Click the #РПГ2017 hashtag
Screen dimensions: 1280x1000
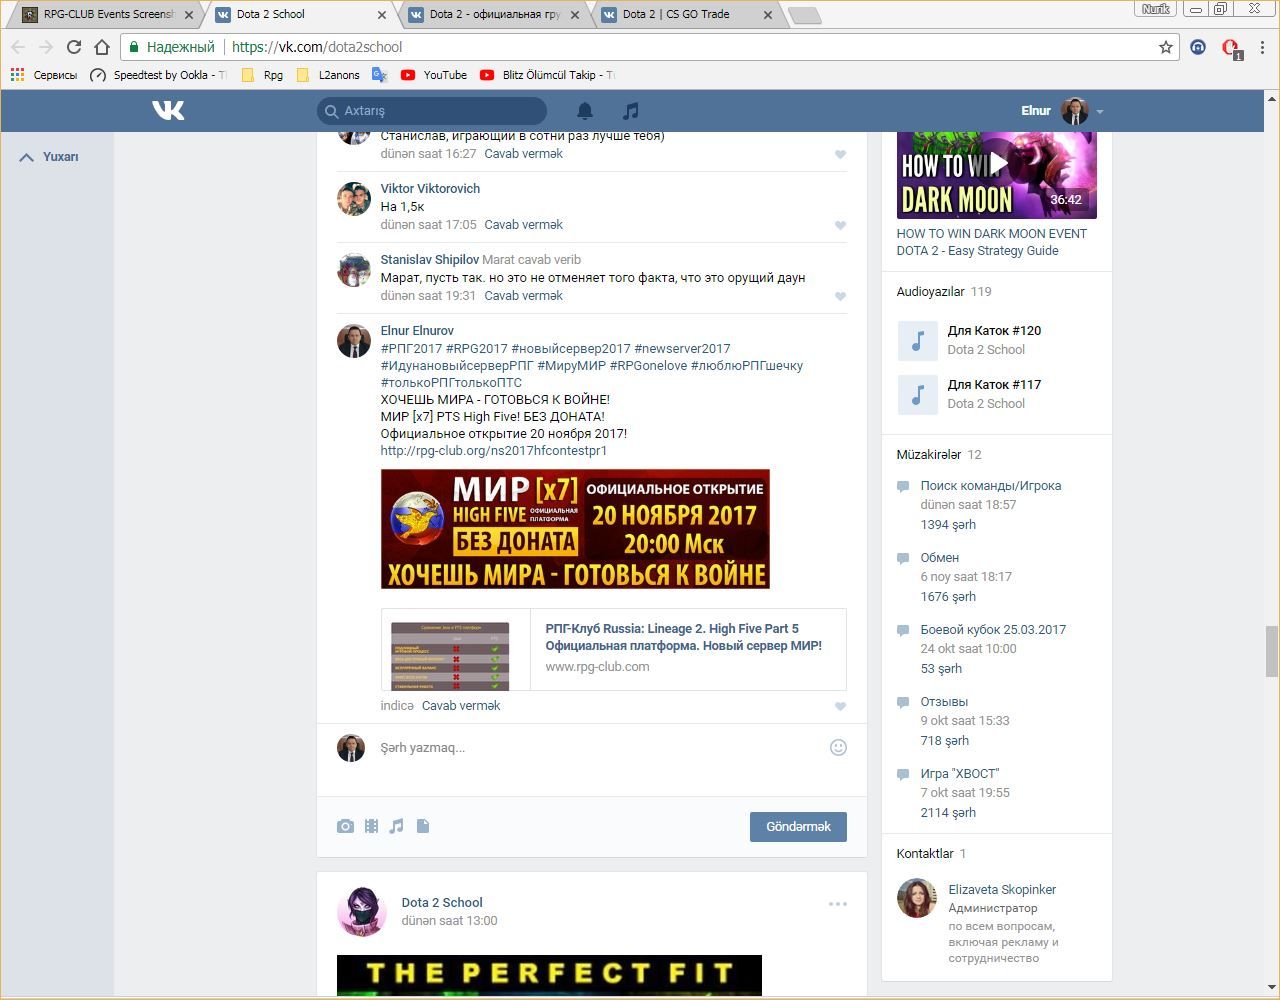pos(411,349)
